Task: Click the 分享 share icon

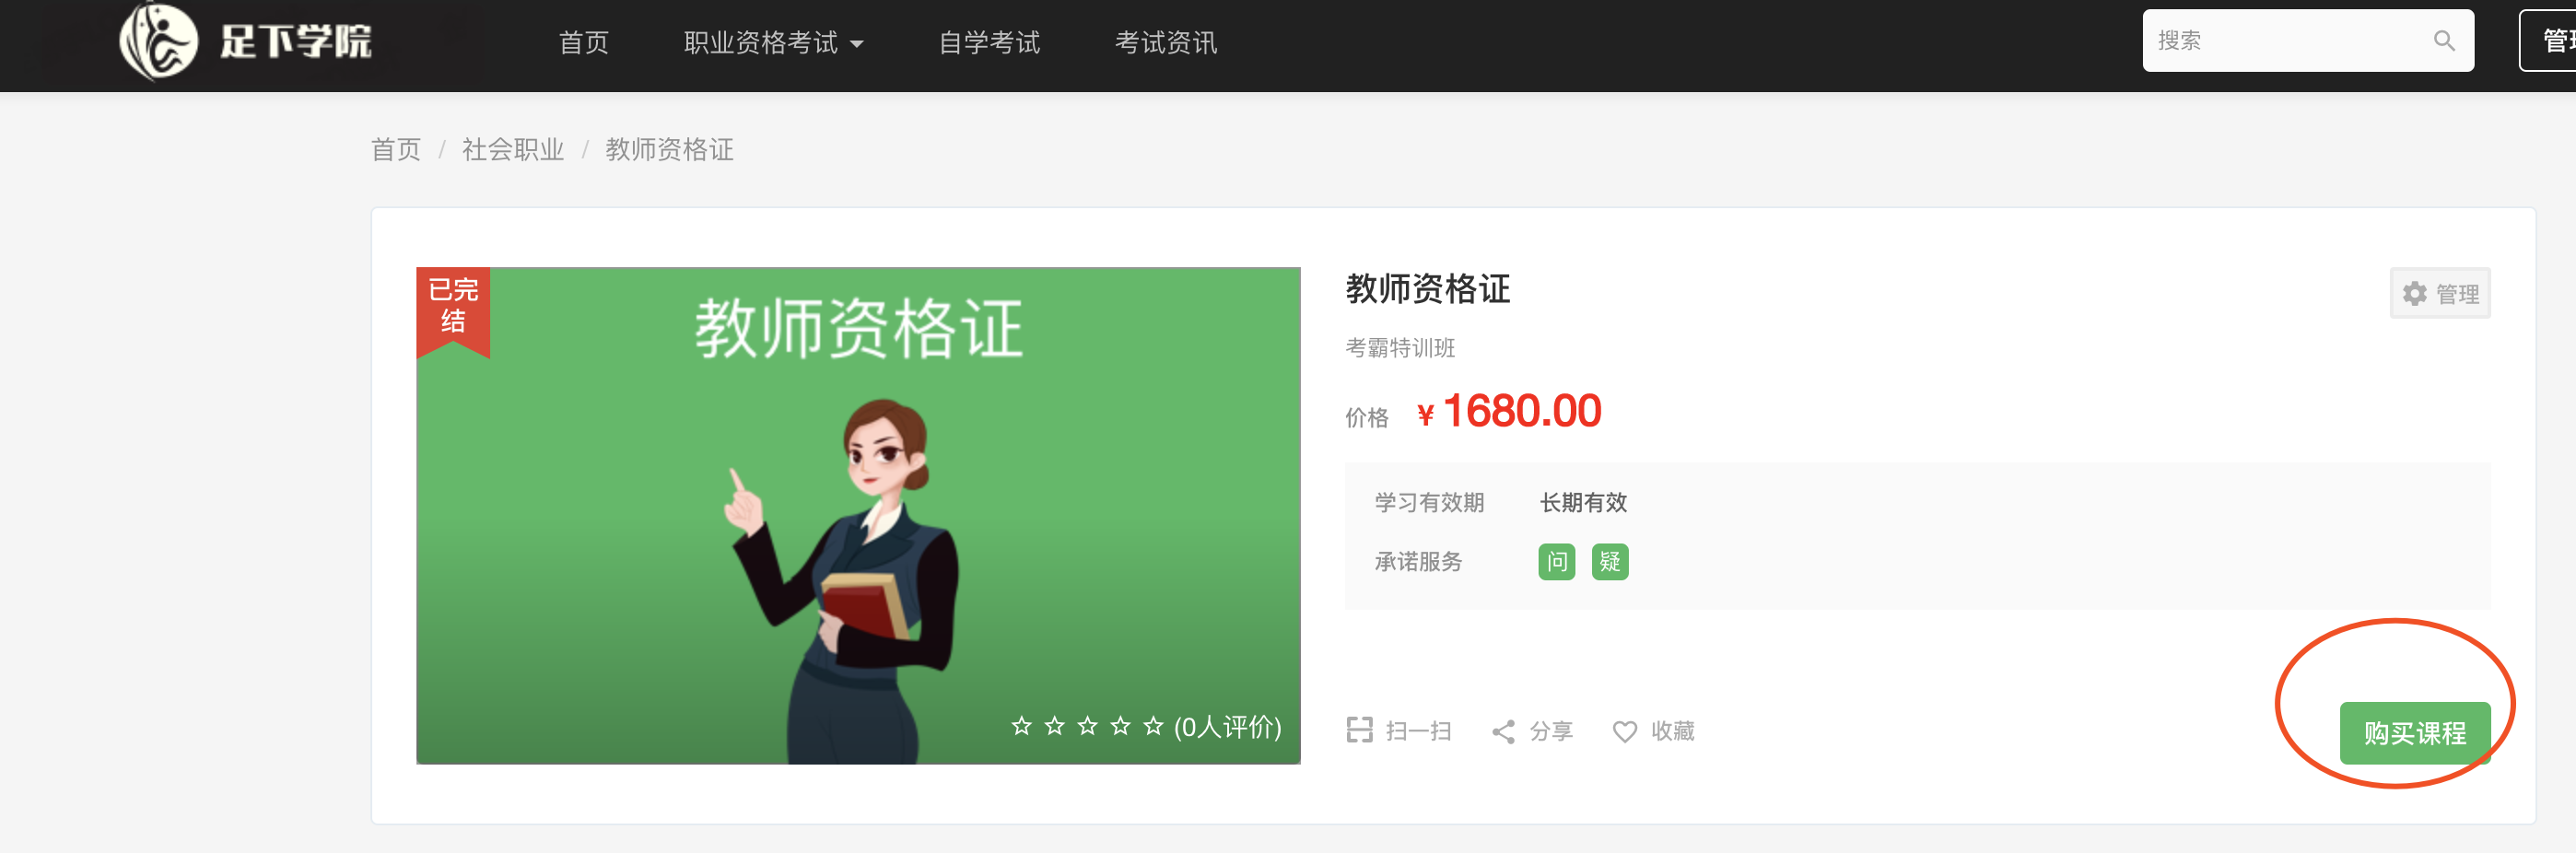Action: click(x=1503, y=731)
